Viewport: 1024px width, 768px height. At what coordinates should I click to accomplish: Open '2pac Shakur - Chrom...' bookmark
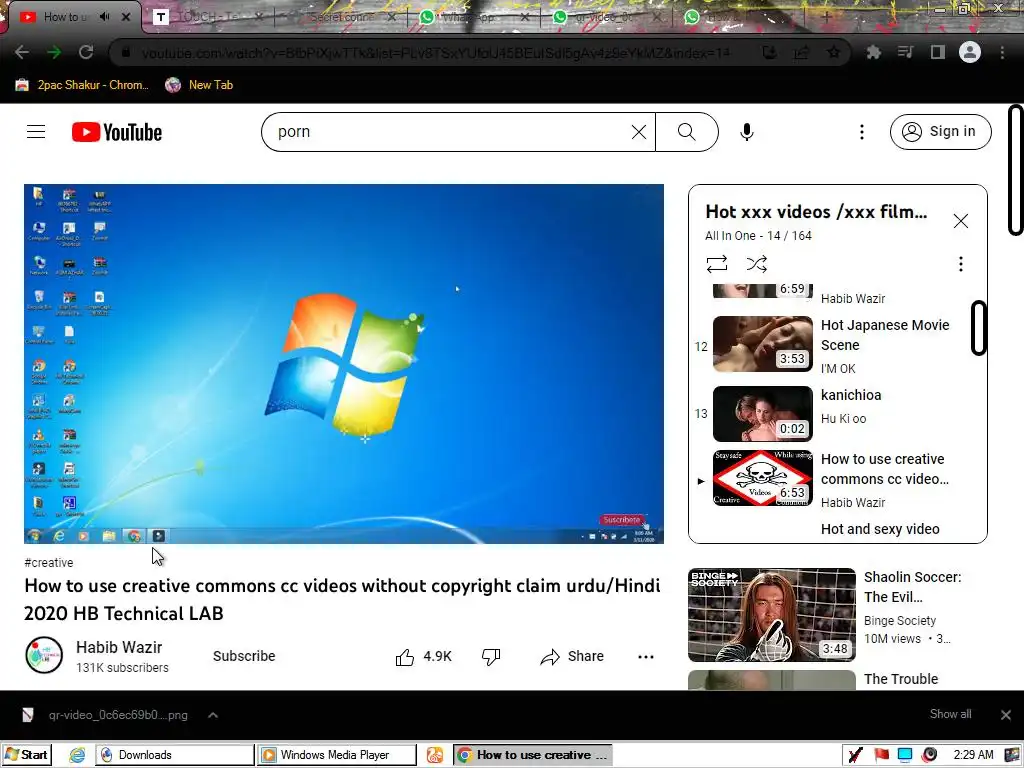pos(82,85)
